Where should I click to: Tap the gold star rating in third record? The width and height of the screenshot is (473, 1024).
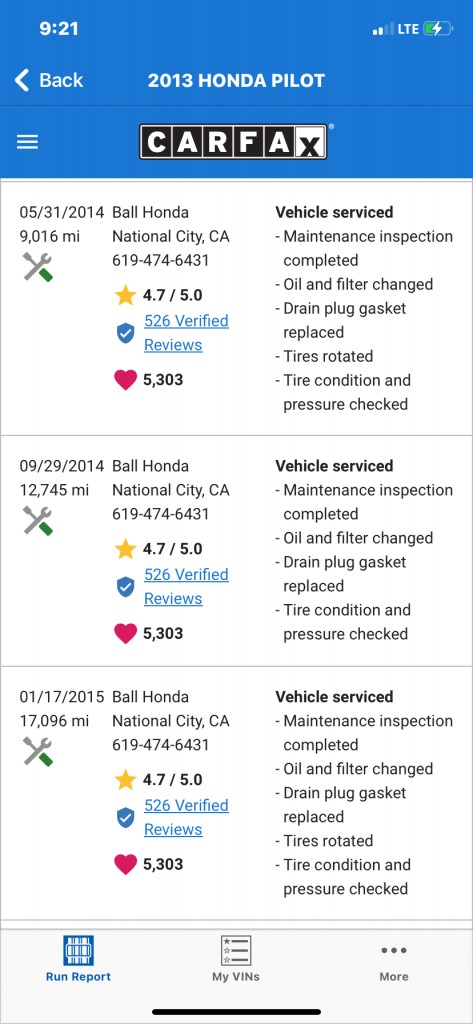[x=125, y=780]
